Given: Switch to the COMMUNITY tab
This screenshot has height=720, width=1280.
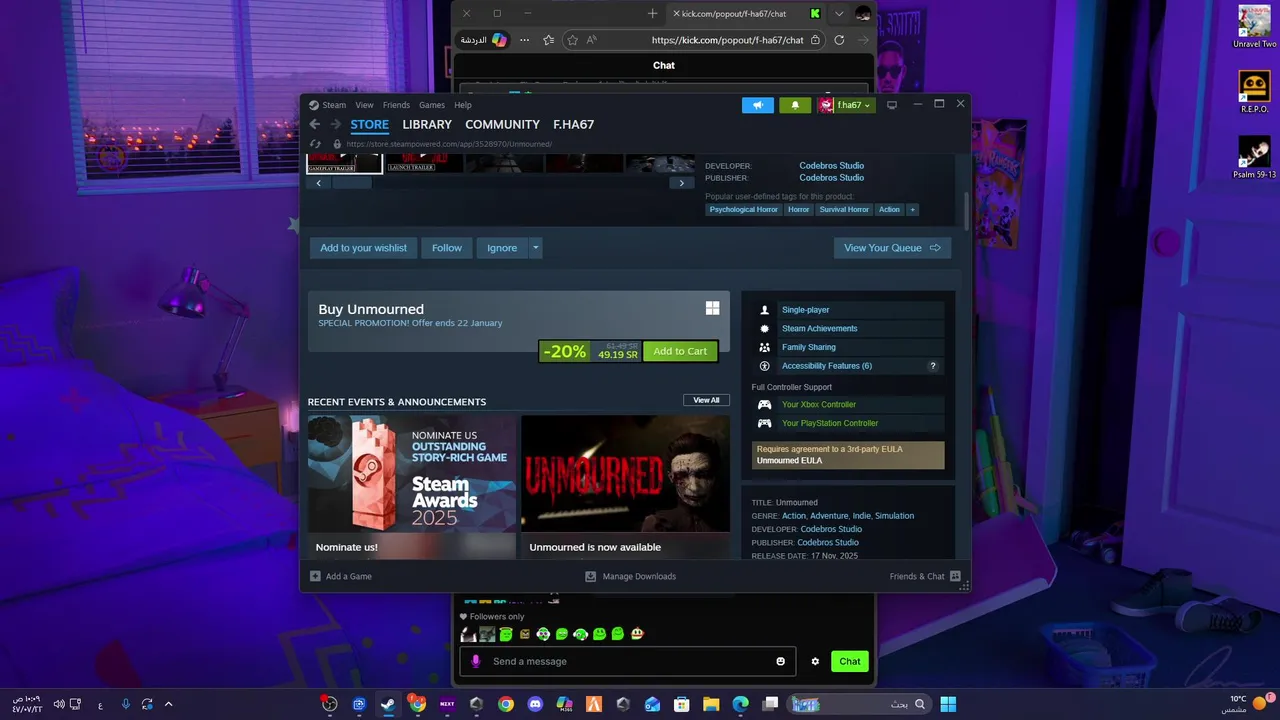Looking at the screenshot, I should click(x=502, y=125).
